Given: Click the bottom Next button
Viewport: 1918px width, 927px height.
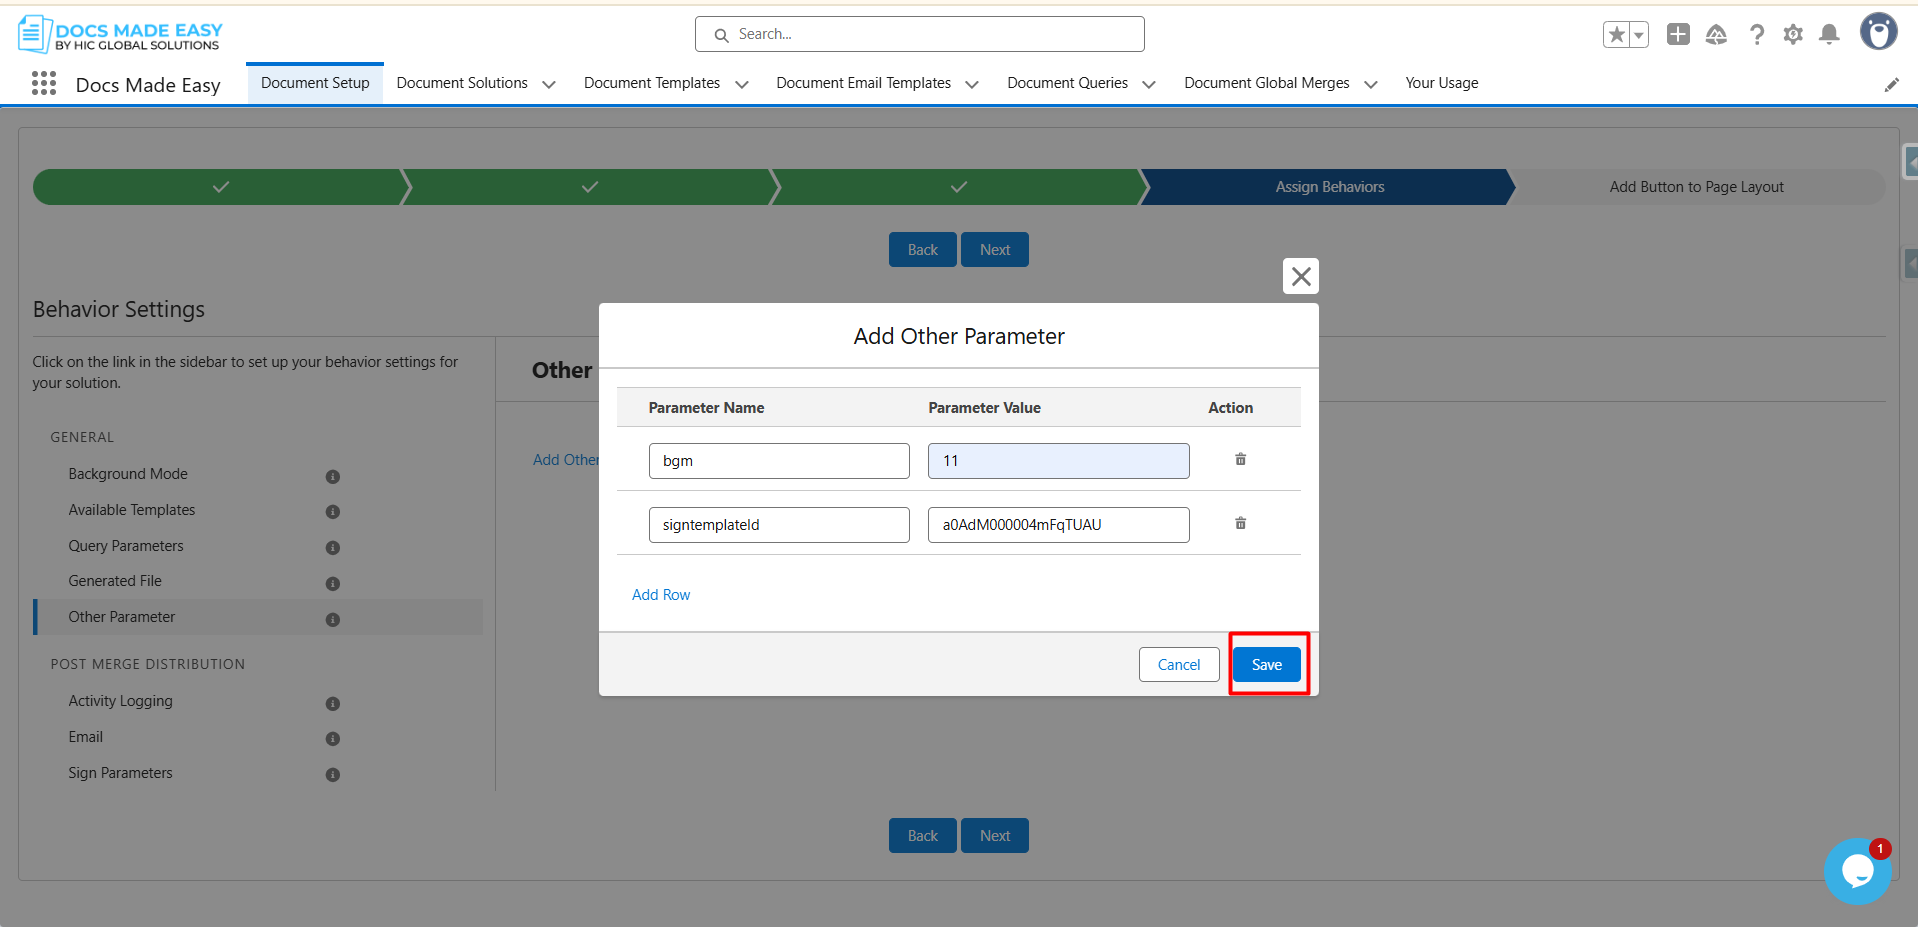Looking at the screenshot, I should (995, 836).
